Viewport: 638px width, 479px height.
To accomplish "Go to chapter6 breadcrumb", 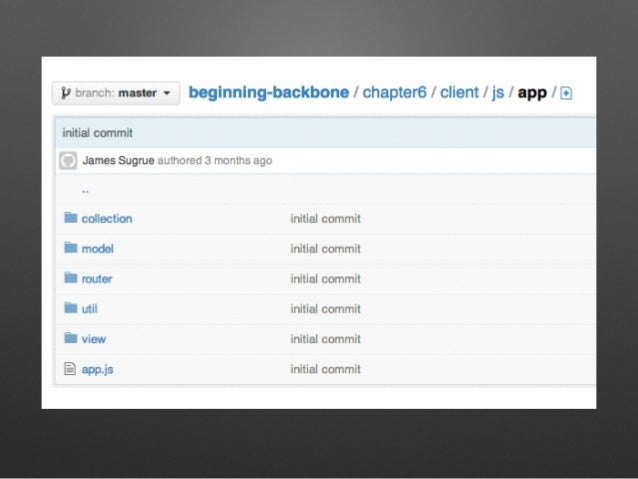I will pyautogui.click(x=394, y=92).
